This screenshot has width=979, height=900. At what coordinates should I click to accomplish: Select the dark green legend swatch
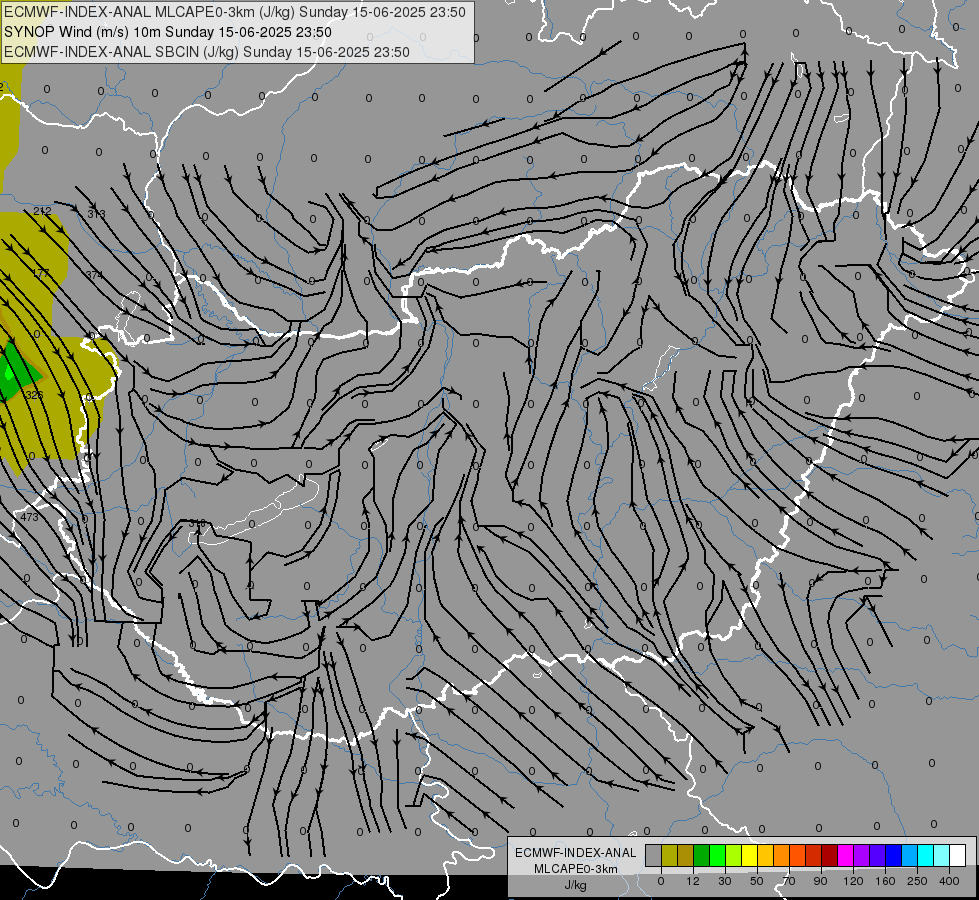coord(702,855)
